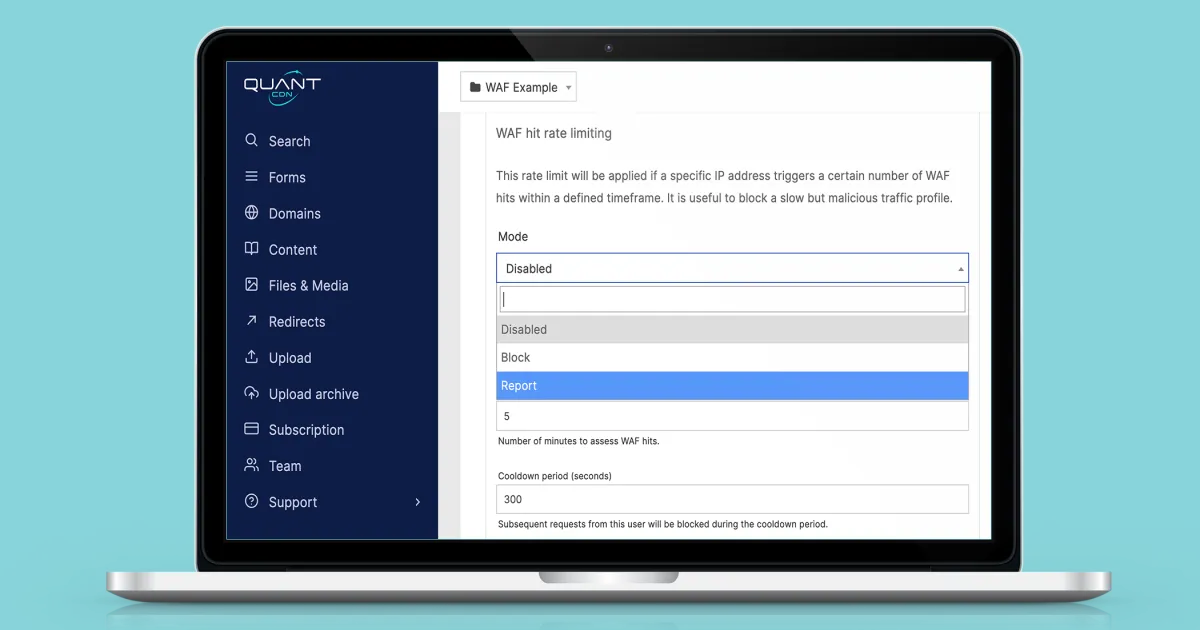Choose Block from the Mode options
Viewport: 1200px width, 630px height.
click(x=732, y=357)
